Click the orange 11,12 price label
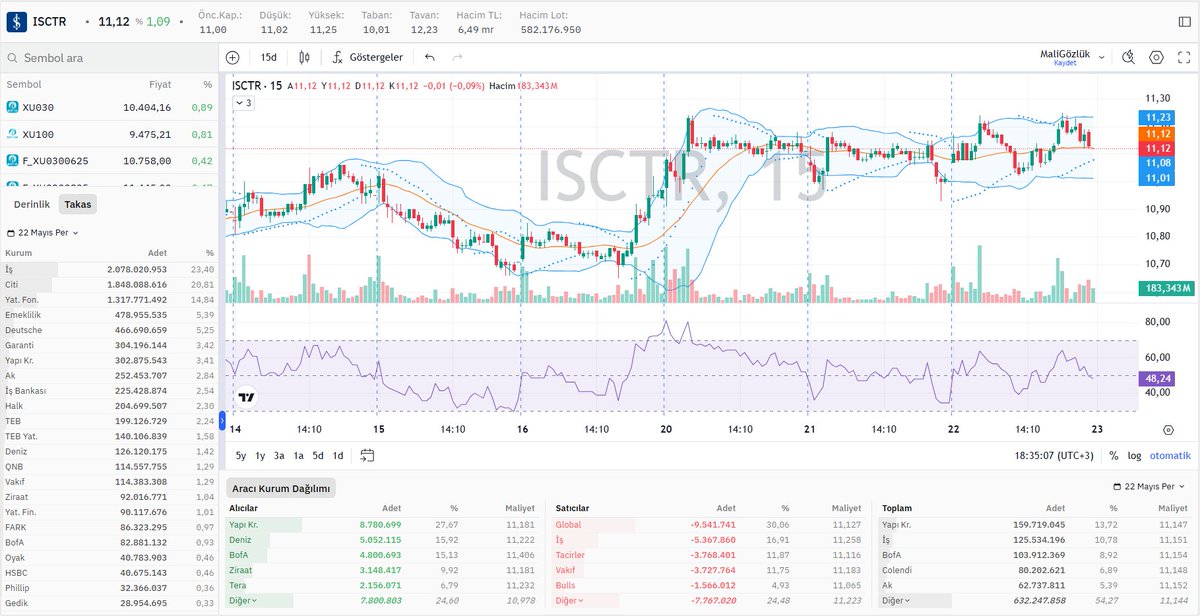The image size is (1200, 616). [1159, 133]
